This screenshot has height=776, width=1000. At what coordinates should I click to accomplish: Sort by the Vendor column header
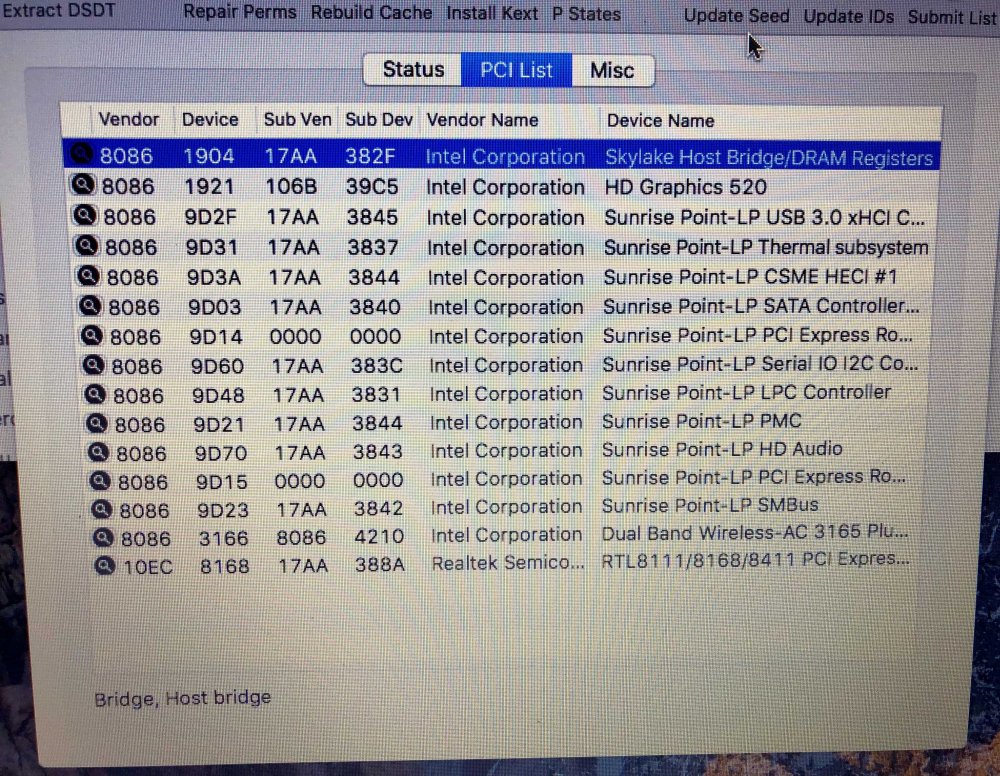point(129,119)
